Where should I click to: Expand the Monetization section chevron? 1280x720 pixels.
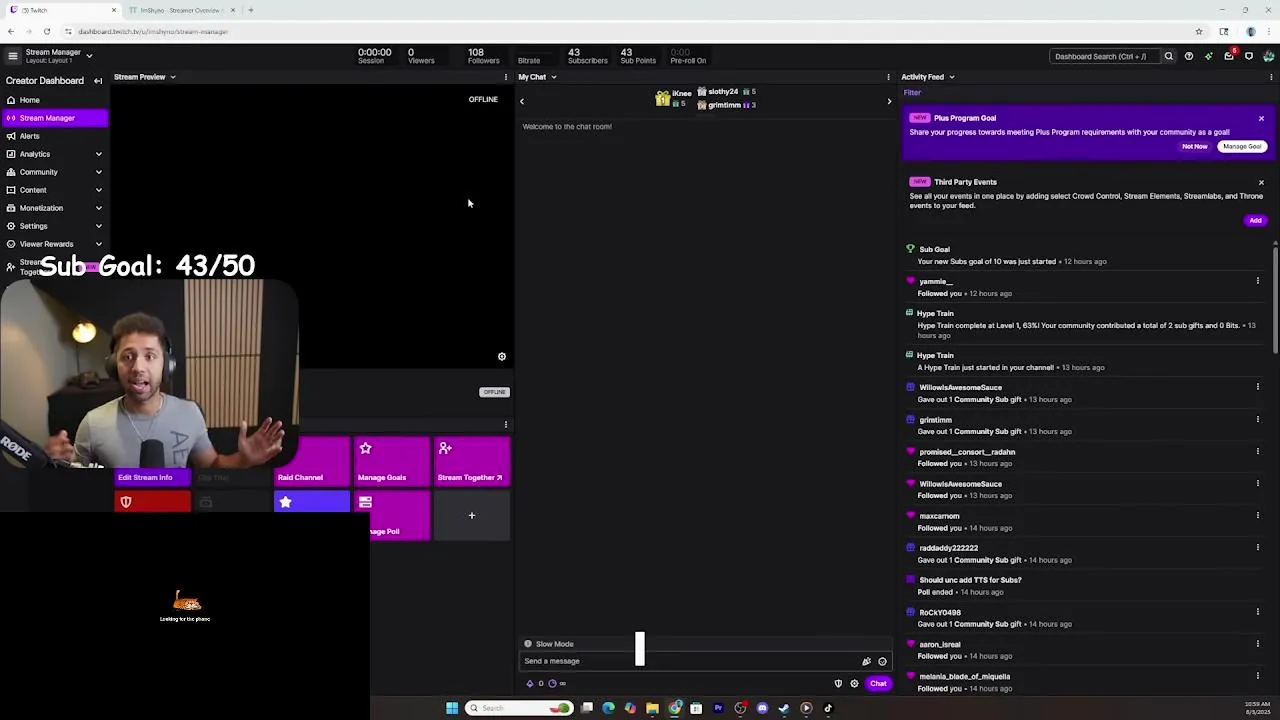tap(98, 208)
